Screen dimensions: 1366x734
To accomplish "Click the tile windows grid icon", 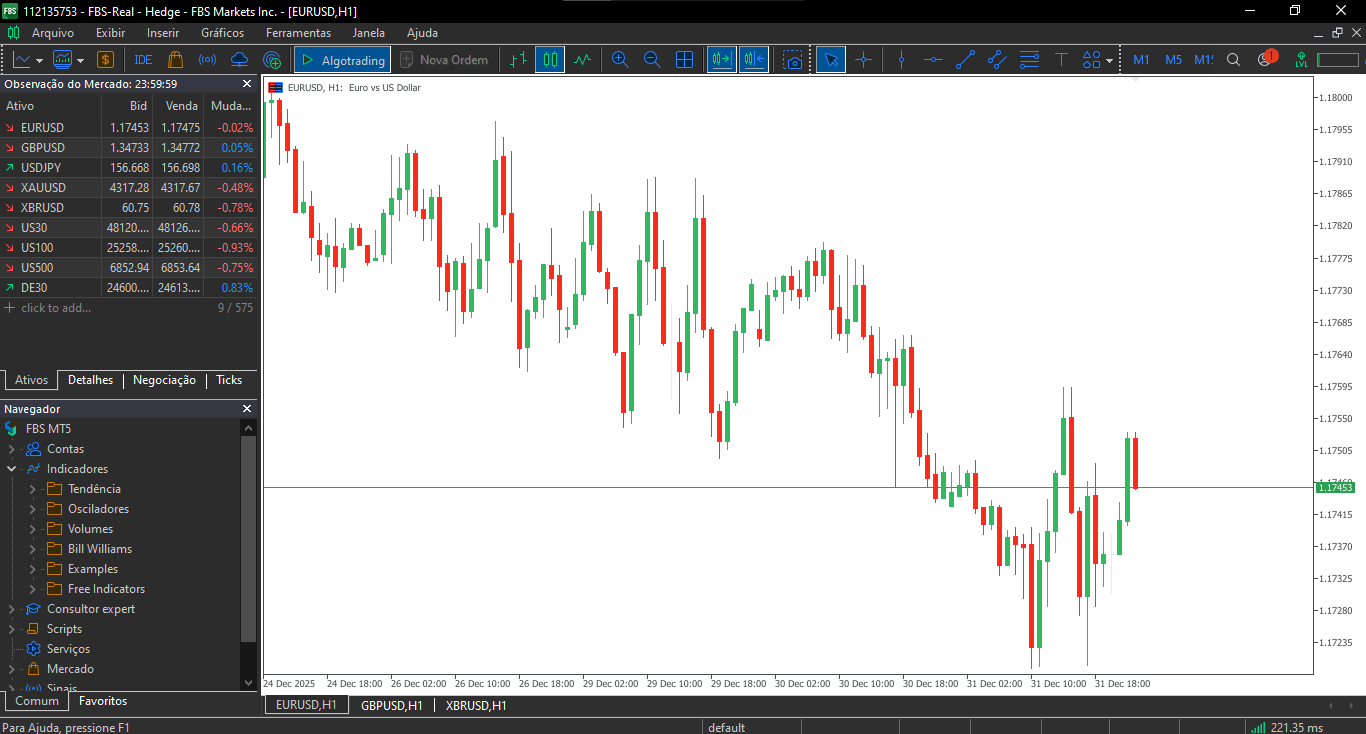I will tap(685, 60).
